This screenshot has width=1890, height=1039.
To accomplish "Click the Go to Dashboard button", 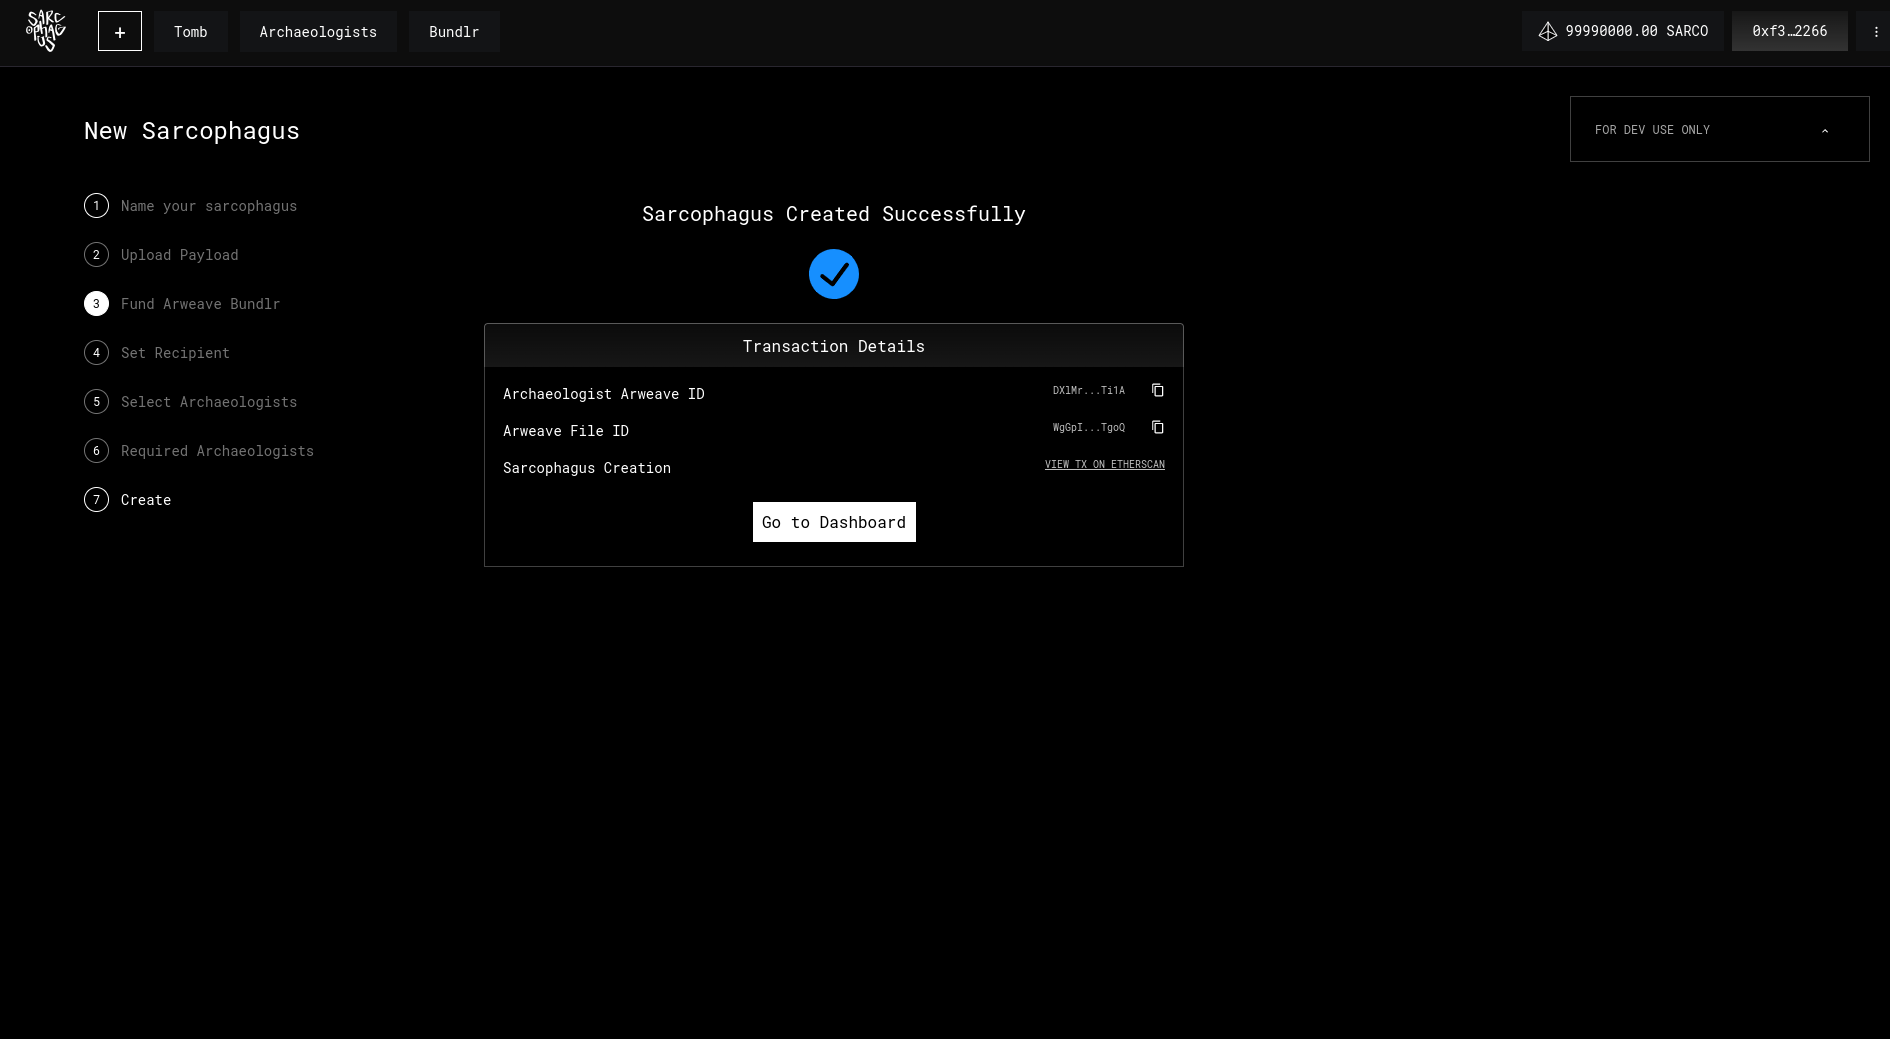I will coord(833,521).
